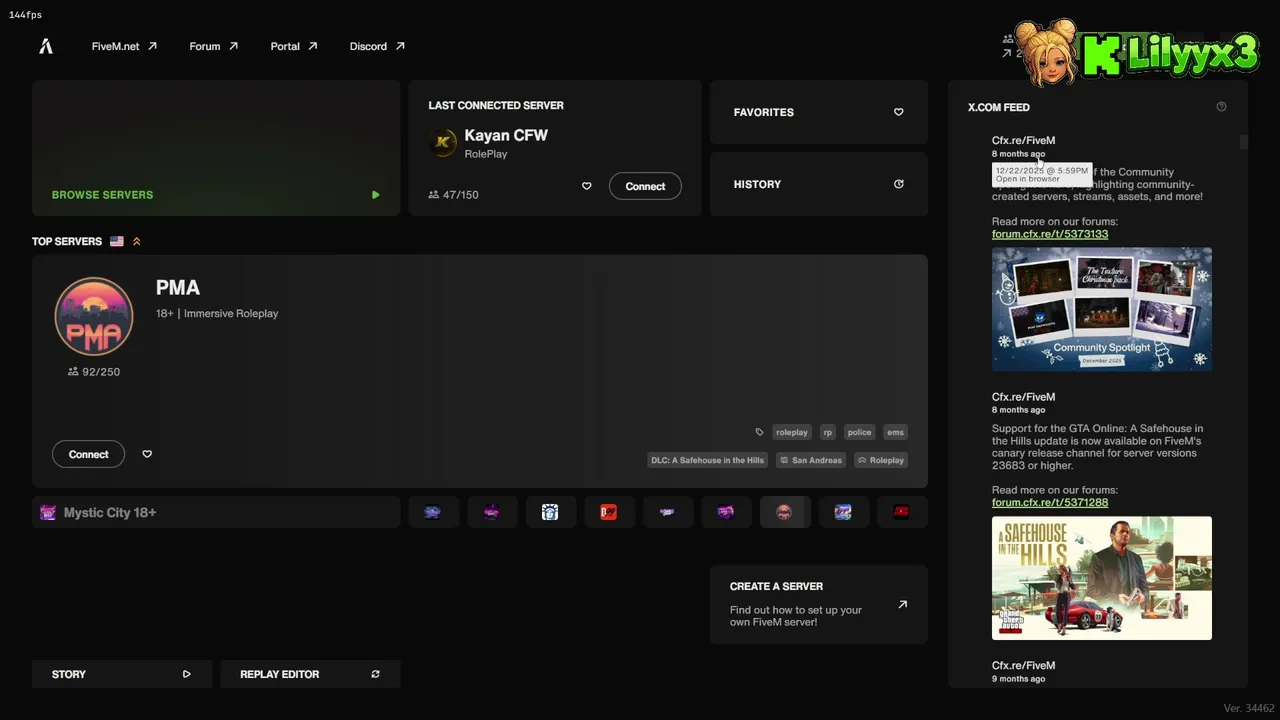The height and width of the screenshot is (720, 1280).
Task: Select the lowercase roleplay tag beside rp
Action: pyautogui.click(x=791, y=432)
